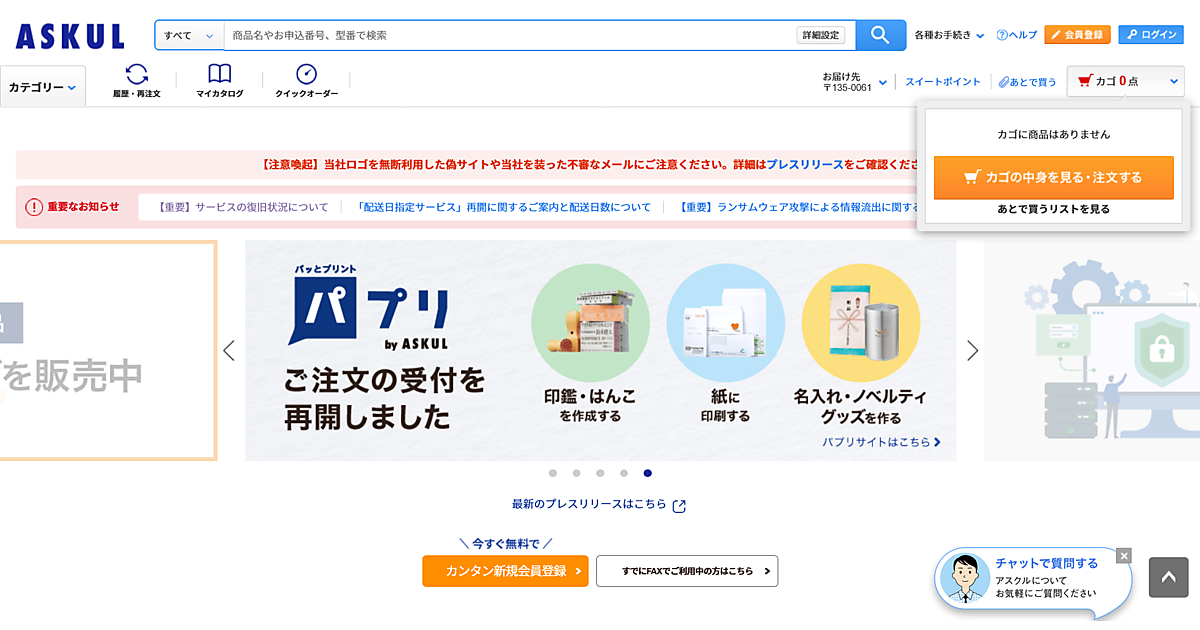
Task: Open the 各種お手続き dropdown
Action: pyautogui.click(x=949, y=35)
